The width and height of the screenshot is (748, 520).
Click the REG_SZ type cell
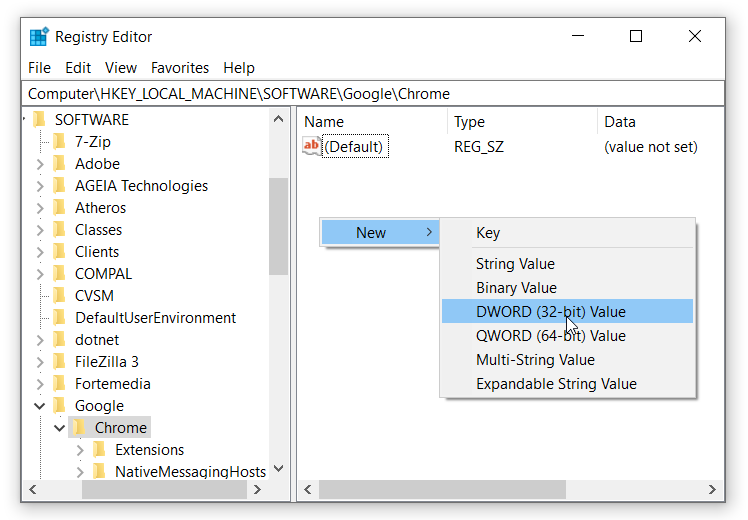478,146
